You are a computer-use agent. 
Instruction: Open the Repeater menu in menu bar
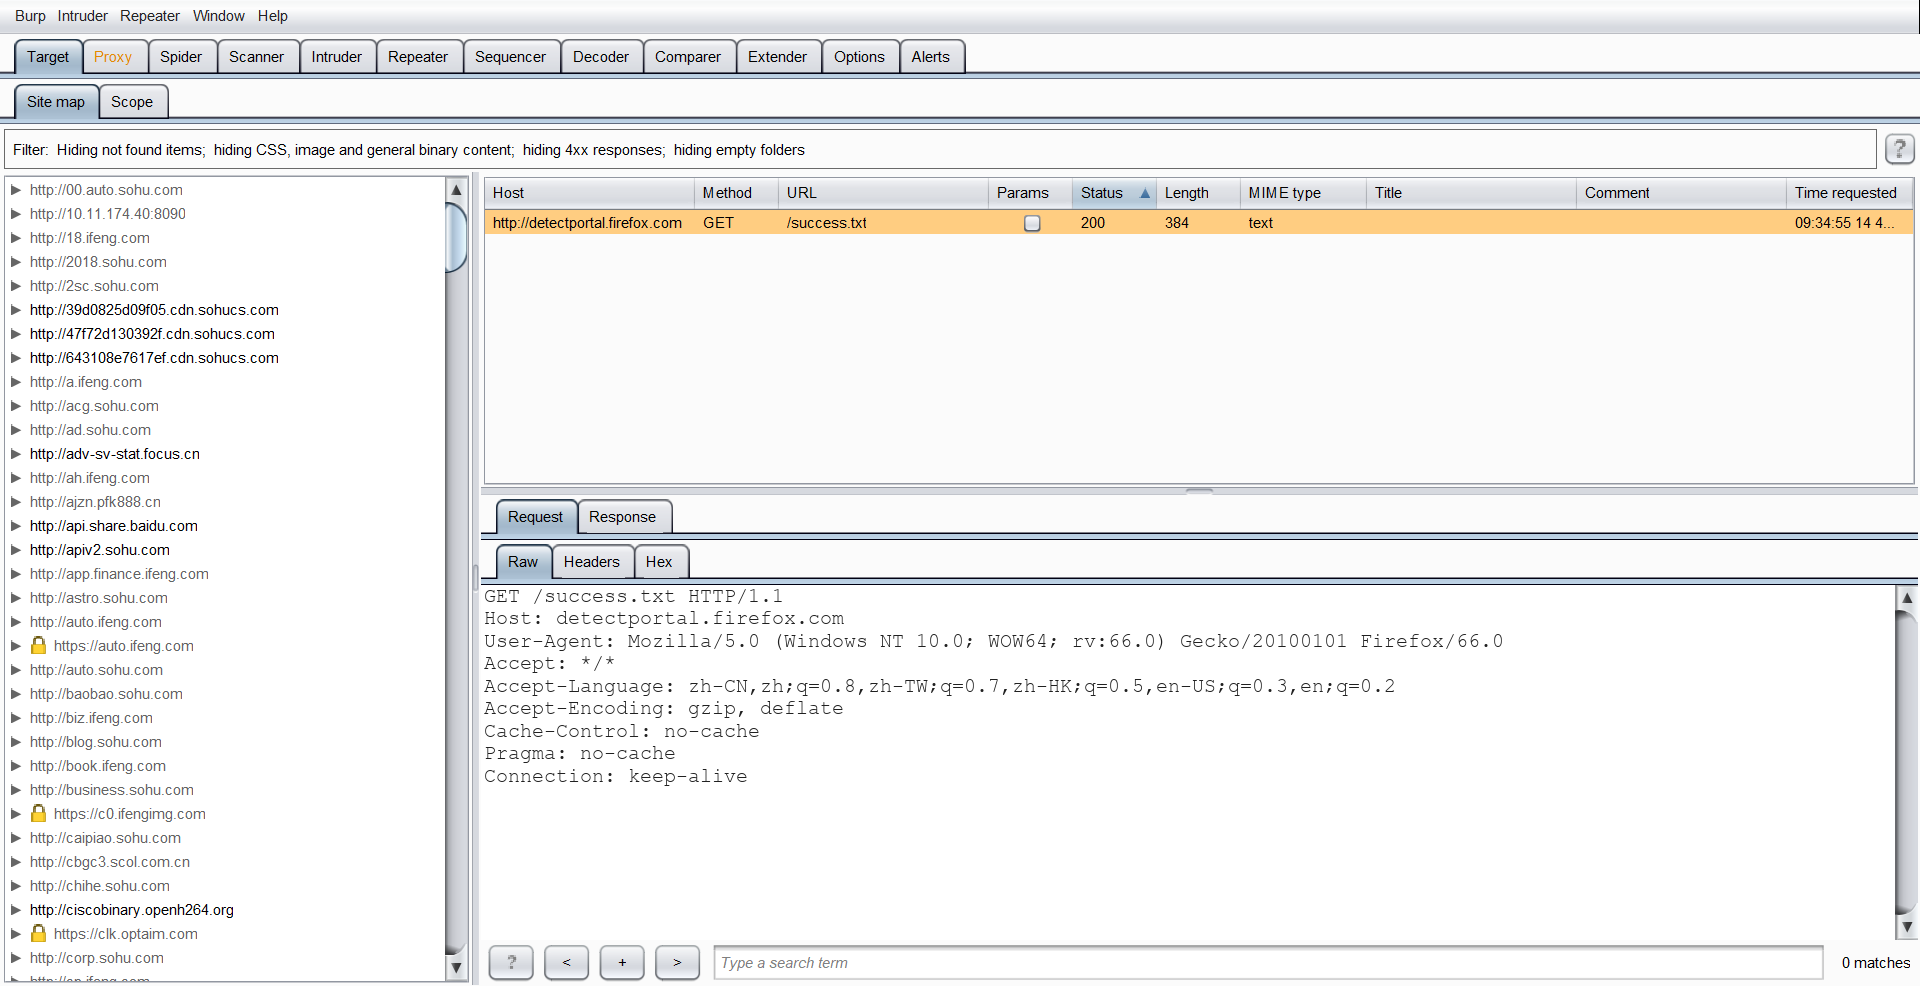[150, 16]
